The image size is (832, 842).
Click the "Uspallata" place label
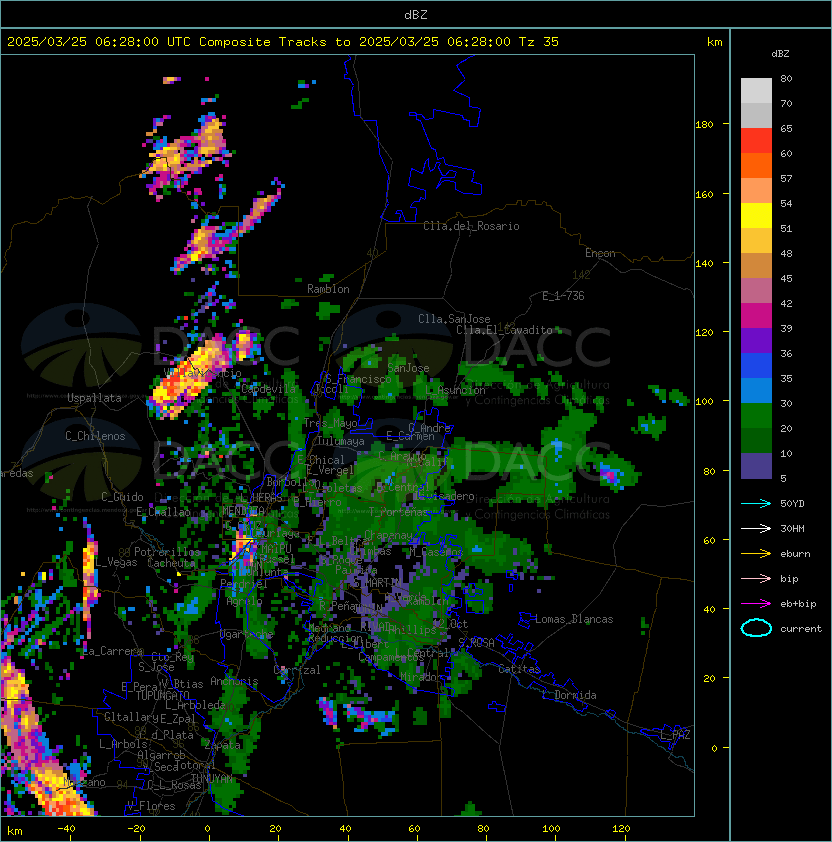point(94,398)
